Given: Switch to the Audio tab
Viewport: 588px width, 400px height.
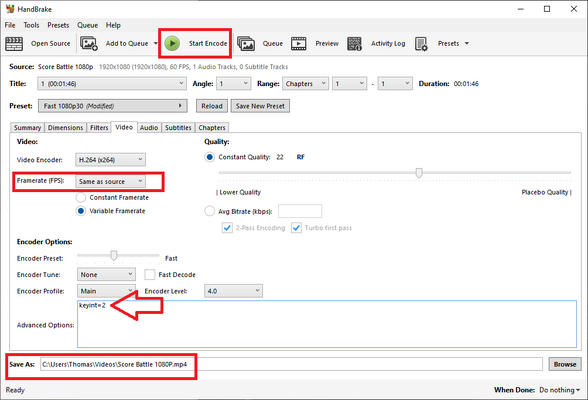Looking at the screenshot, I should 149,128.
